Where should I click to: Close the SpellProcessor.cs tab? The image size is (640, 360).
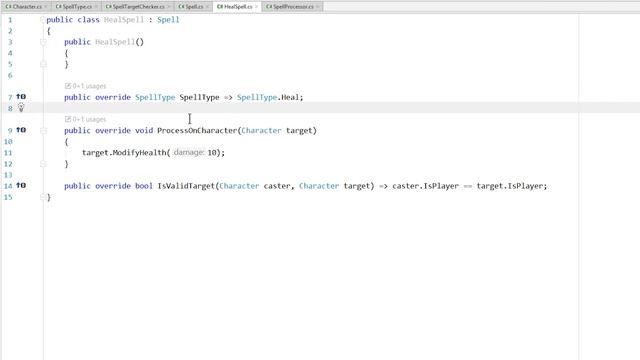[x=318, y=7]
